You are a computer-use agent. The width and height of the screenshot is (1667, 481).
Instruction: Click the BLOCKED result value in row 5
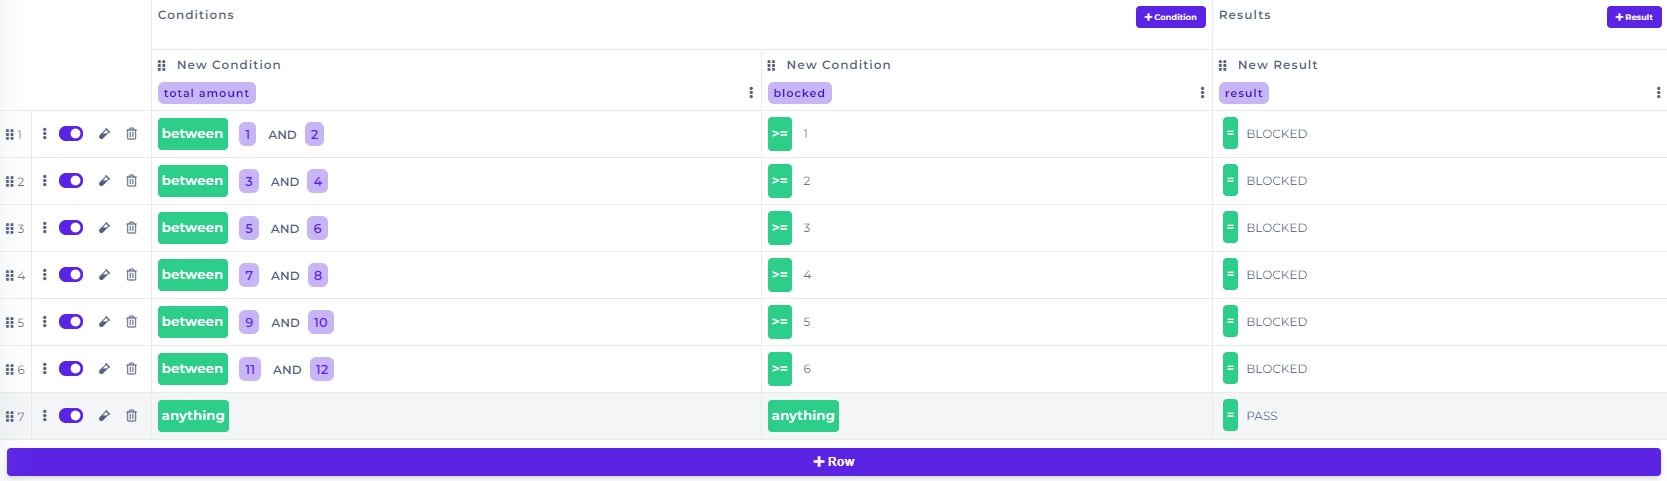pos(1276,322)
